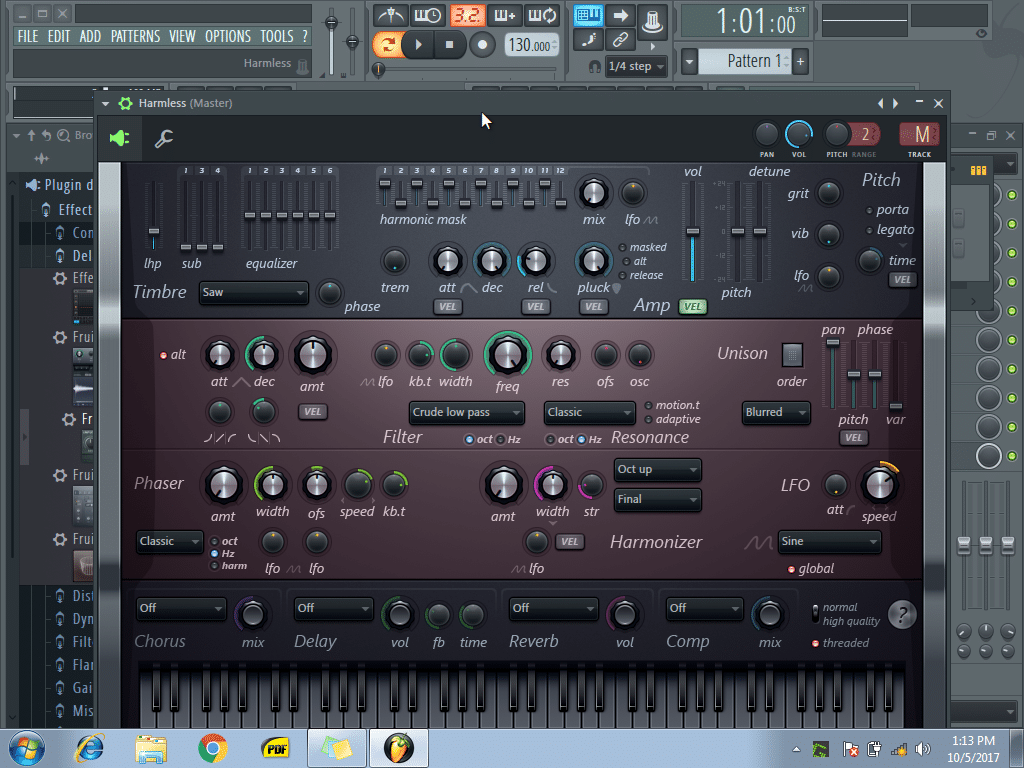Switch to previous preset arrow in Harmless title
This screenshot has height=768, width=1024.
click(880, 103)
